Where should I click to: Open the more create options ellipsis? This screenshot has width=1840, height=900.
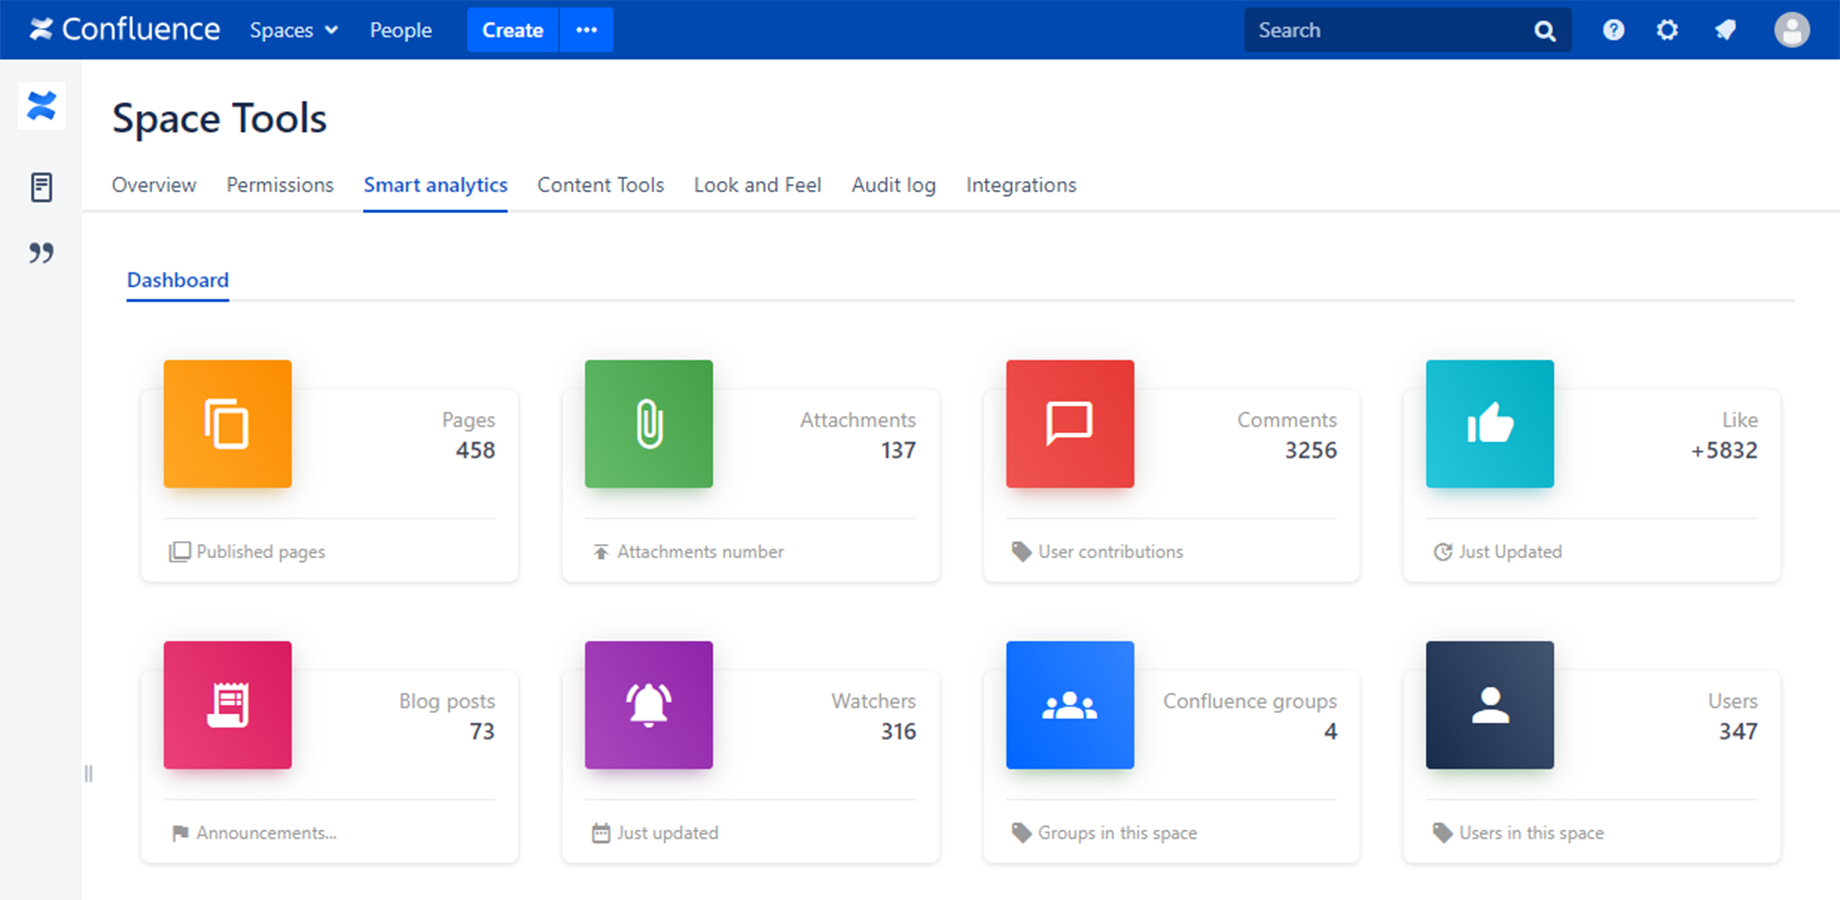pyautogui.click(x=587, y=30)
